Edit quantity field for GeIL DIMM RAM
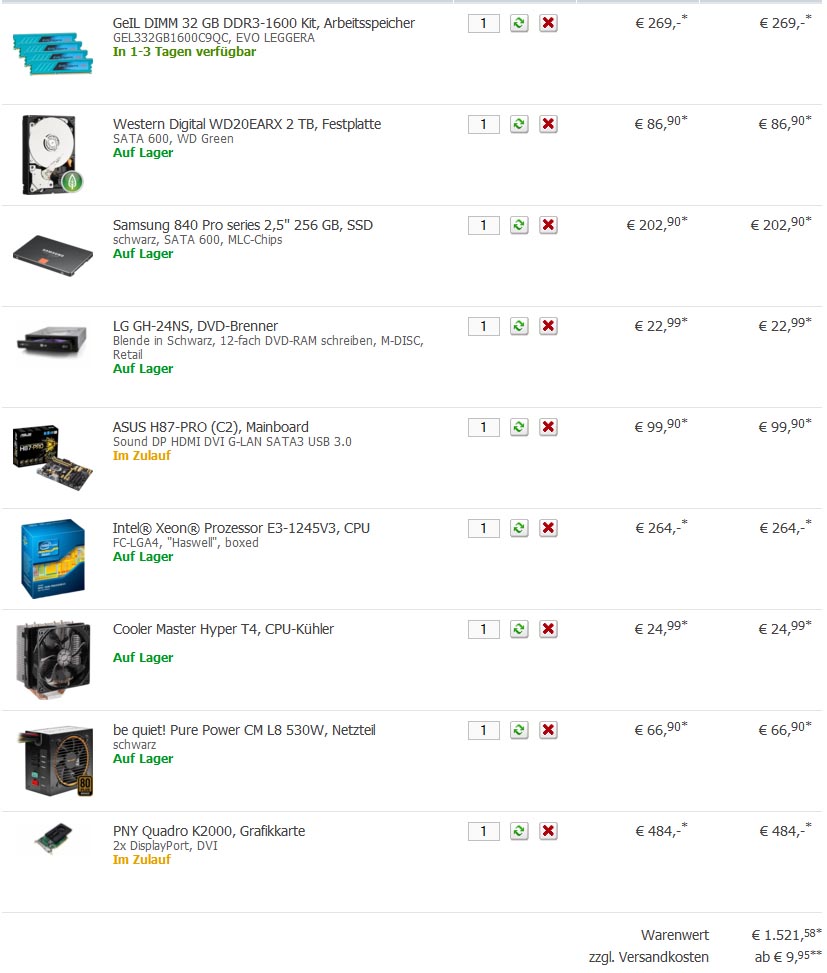 click(484, 24)
